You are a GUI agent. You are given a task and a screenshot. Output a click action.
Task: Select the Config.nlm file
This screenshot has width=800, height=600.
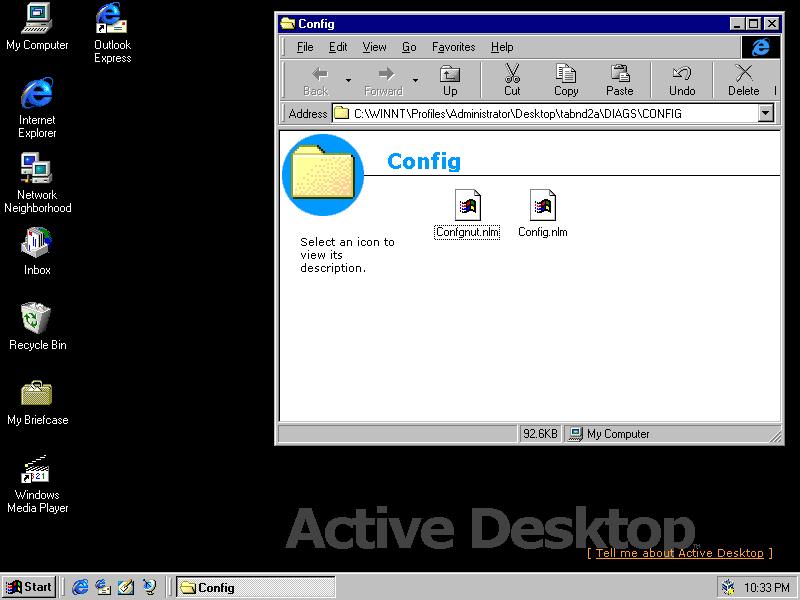(542, 214)
